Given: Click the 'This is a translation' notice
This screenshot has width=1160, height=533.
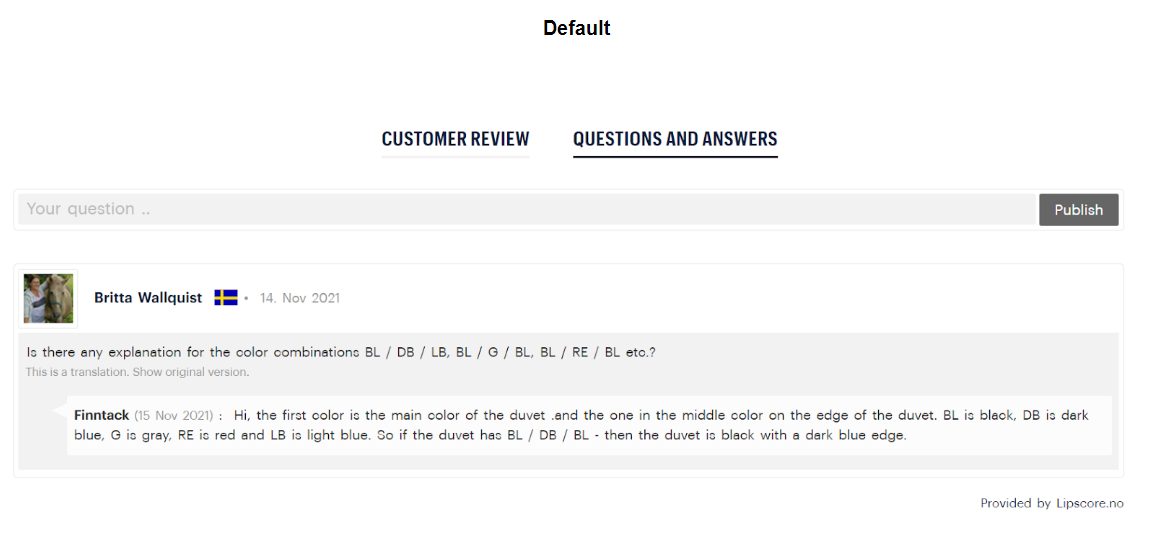Looking at the screenshot, I should click(77, 372).
